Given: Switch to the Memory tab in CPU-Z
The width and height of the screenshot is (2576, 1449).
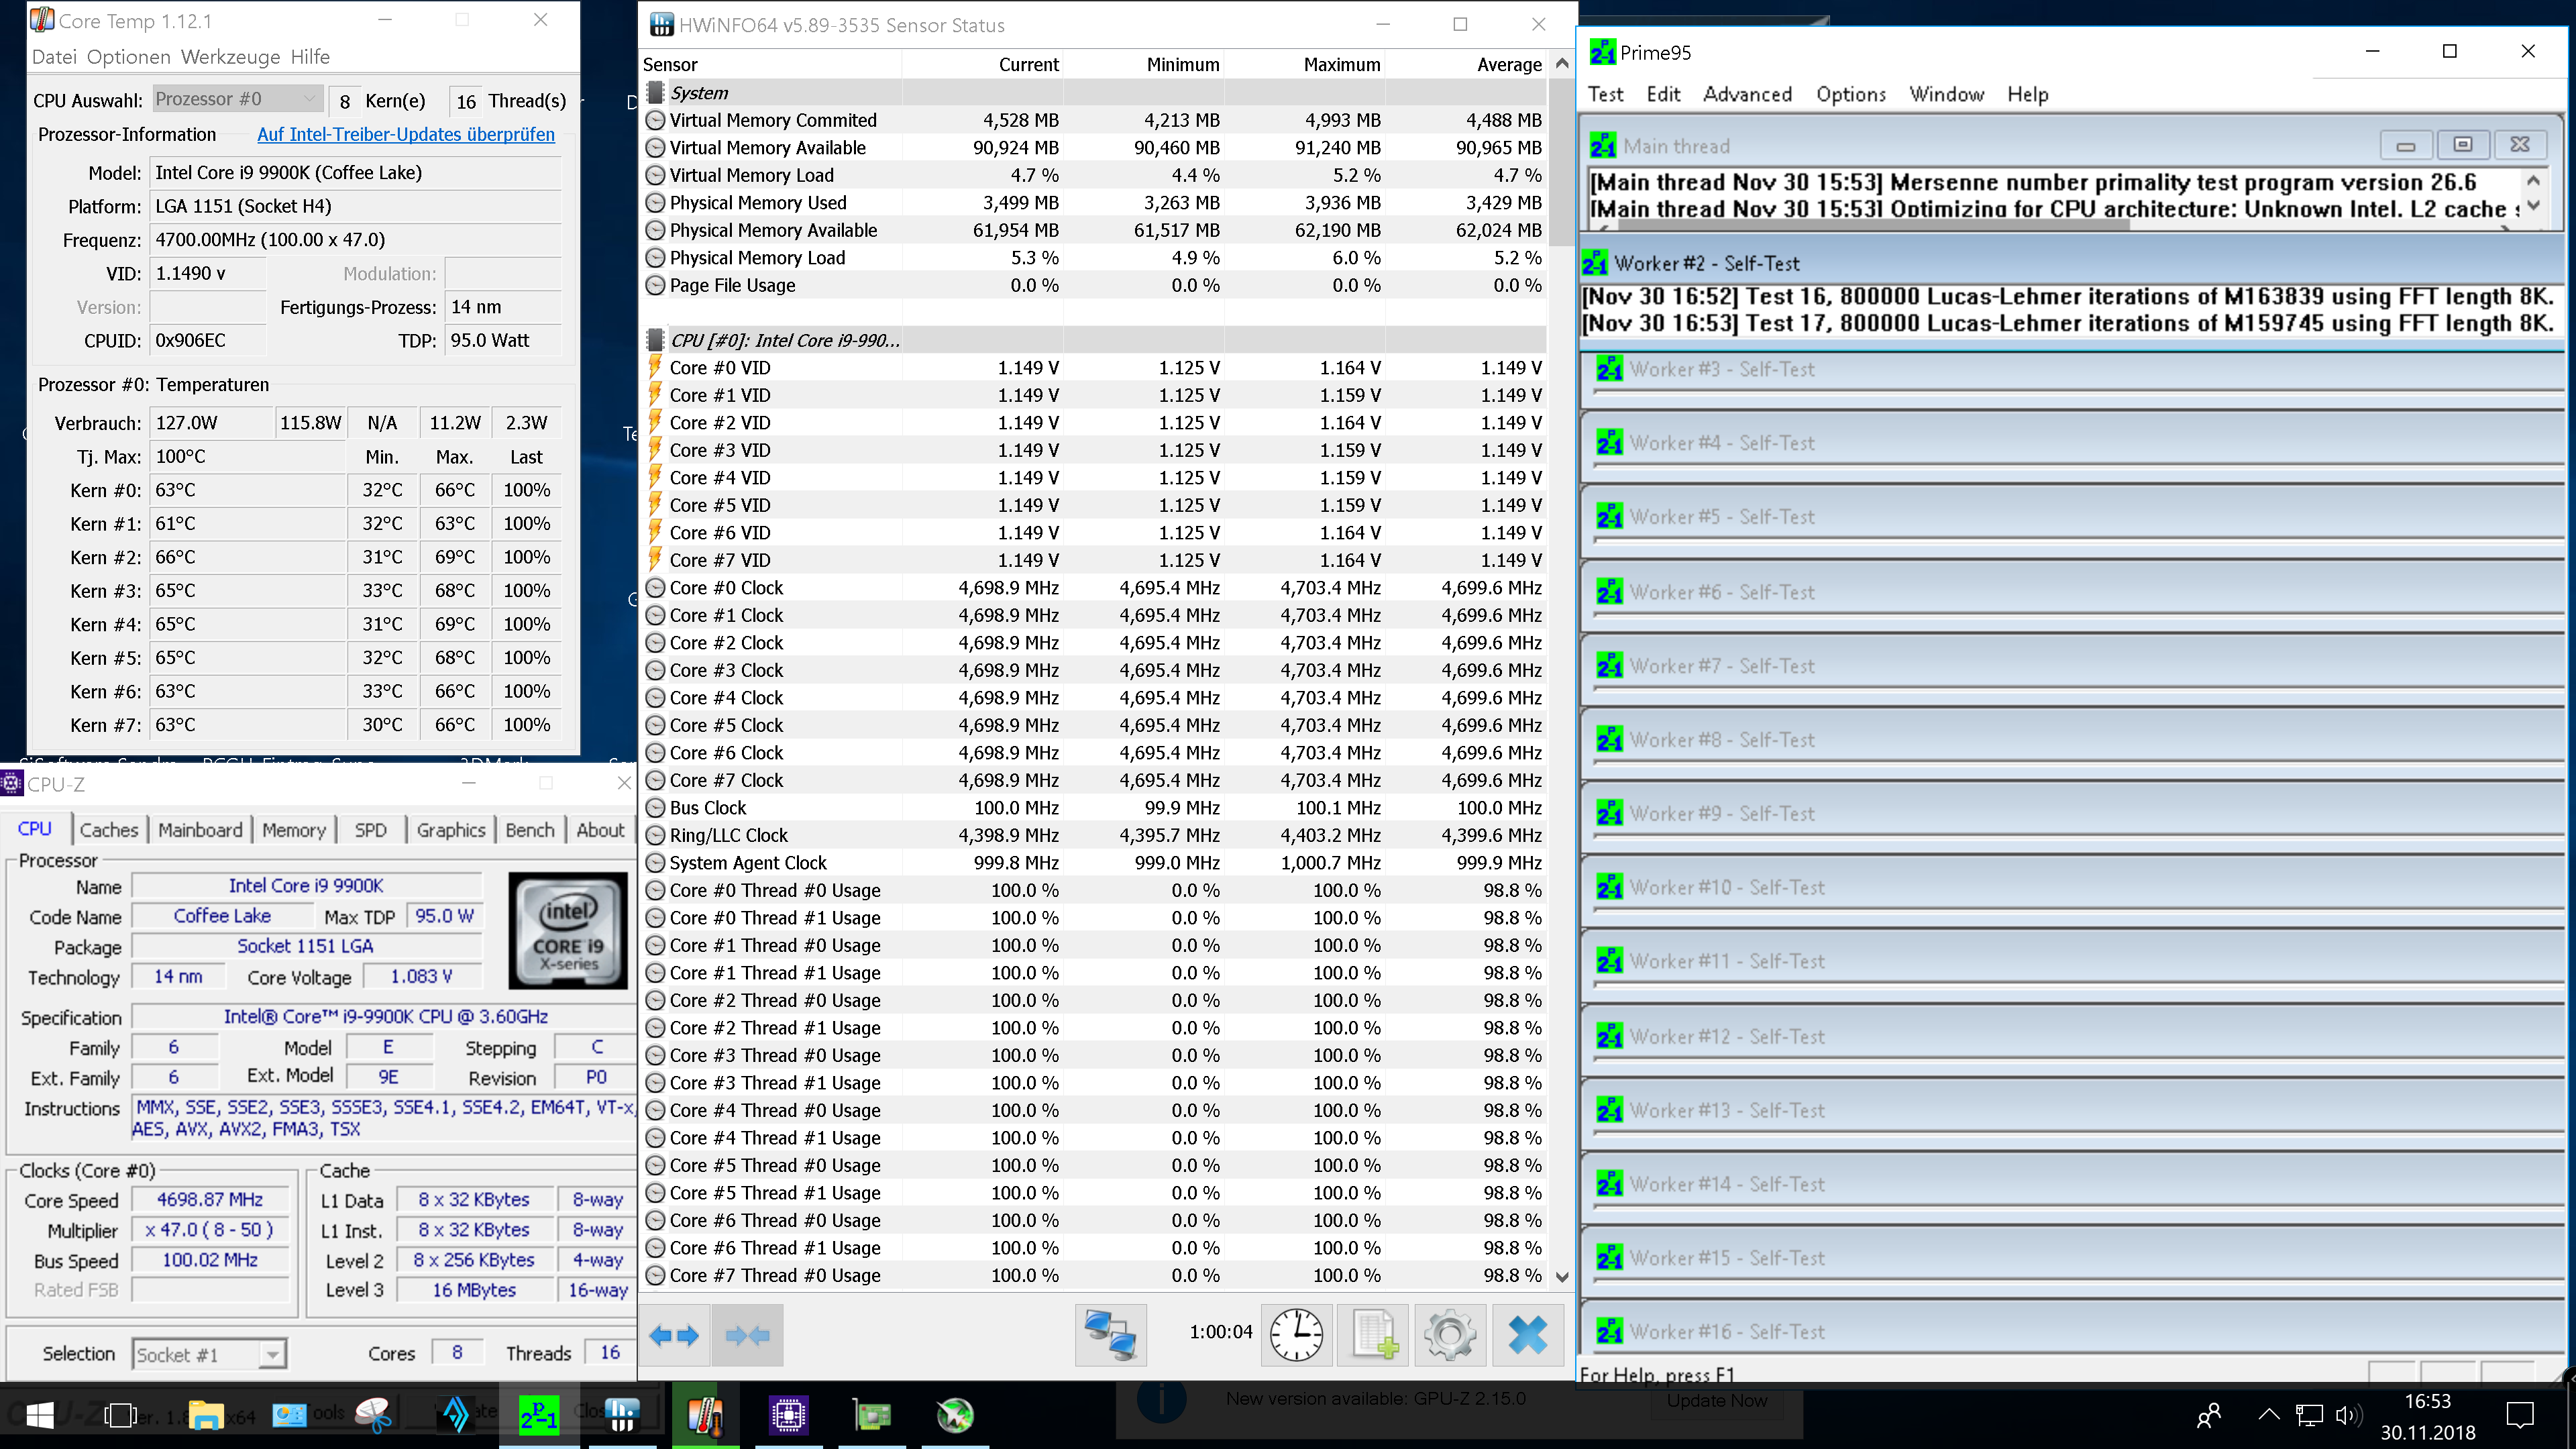Looking at the screenshot, I should pos(294,830).
